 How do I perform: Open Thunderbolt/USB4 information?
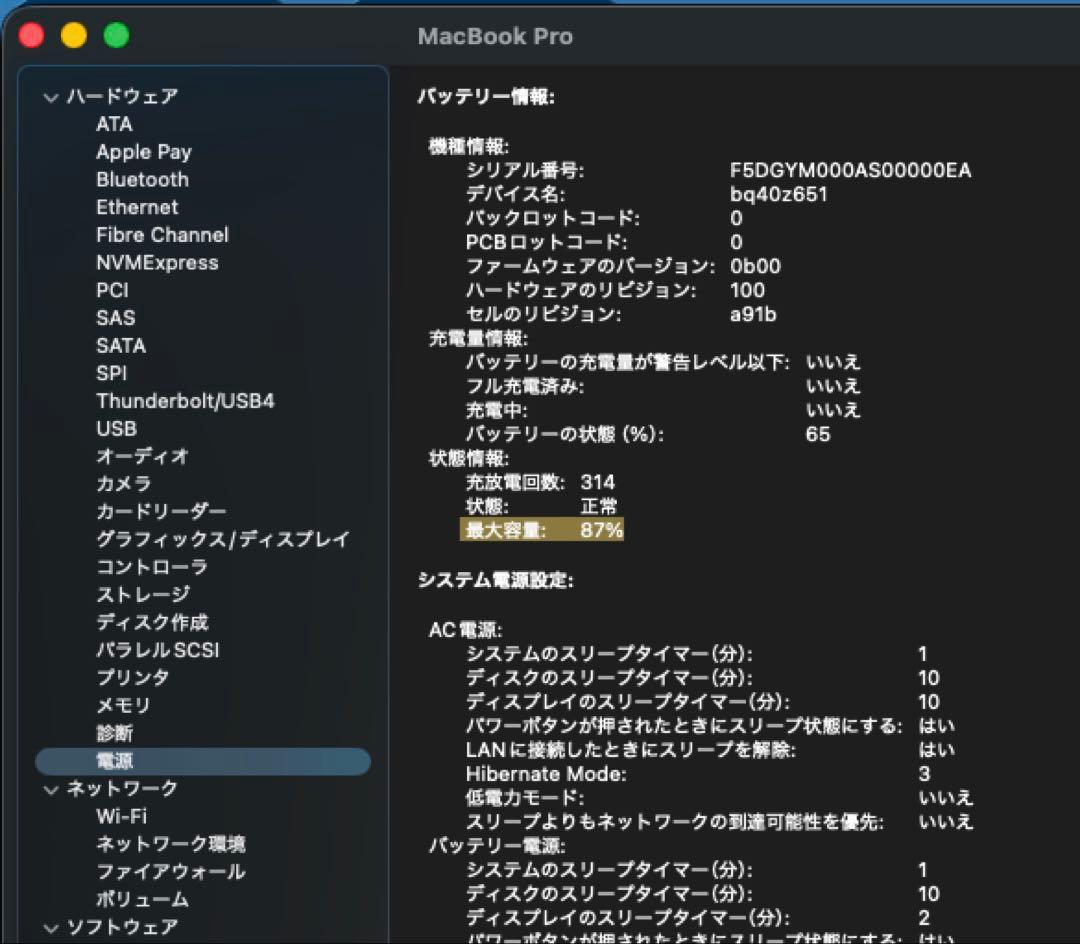pos(185,401)
